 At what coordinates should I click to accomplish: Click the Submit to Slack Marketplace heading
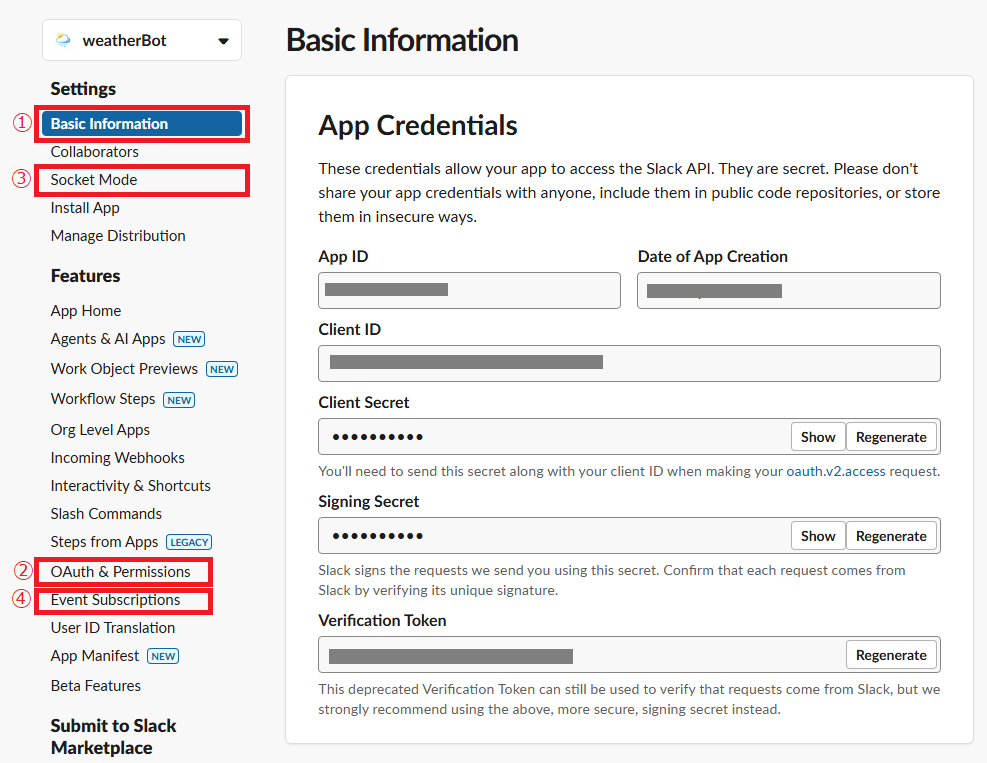tap(113, 737)
